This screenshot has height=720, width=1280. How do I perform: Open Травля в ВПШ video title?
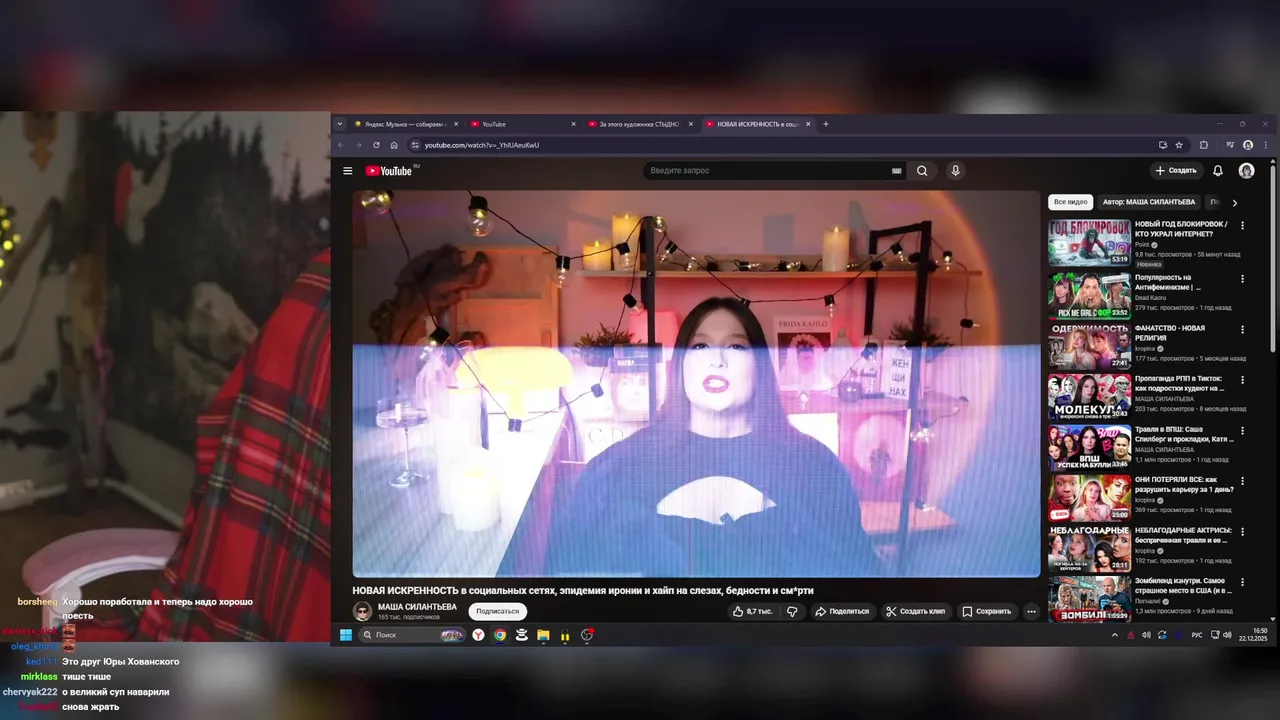[x=1184, y=433]
